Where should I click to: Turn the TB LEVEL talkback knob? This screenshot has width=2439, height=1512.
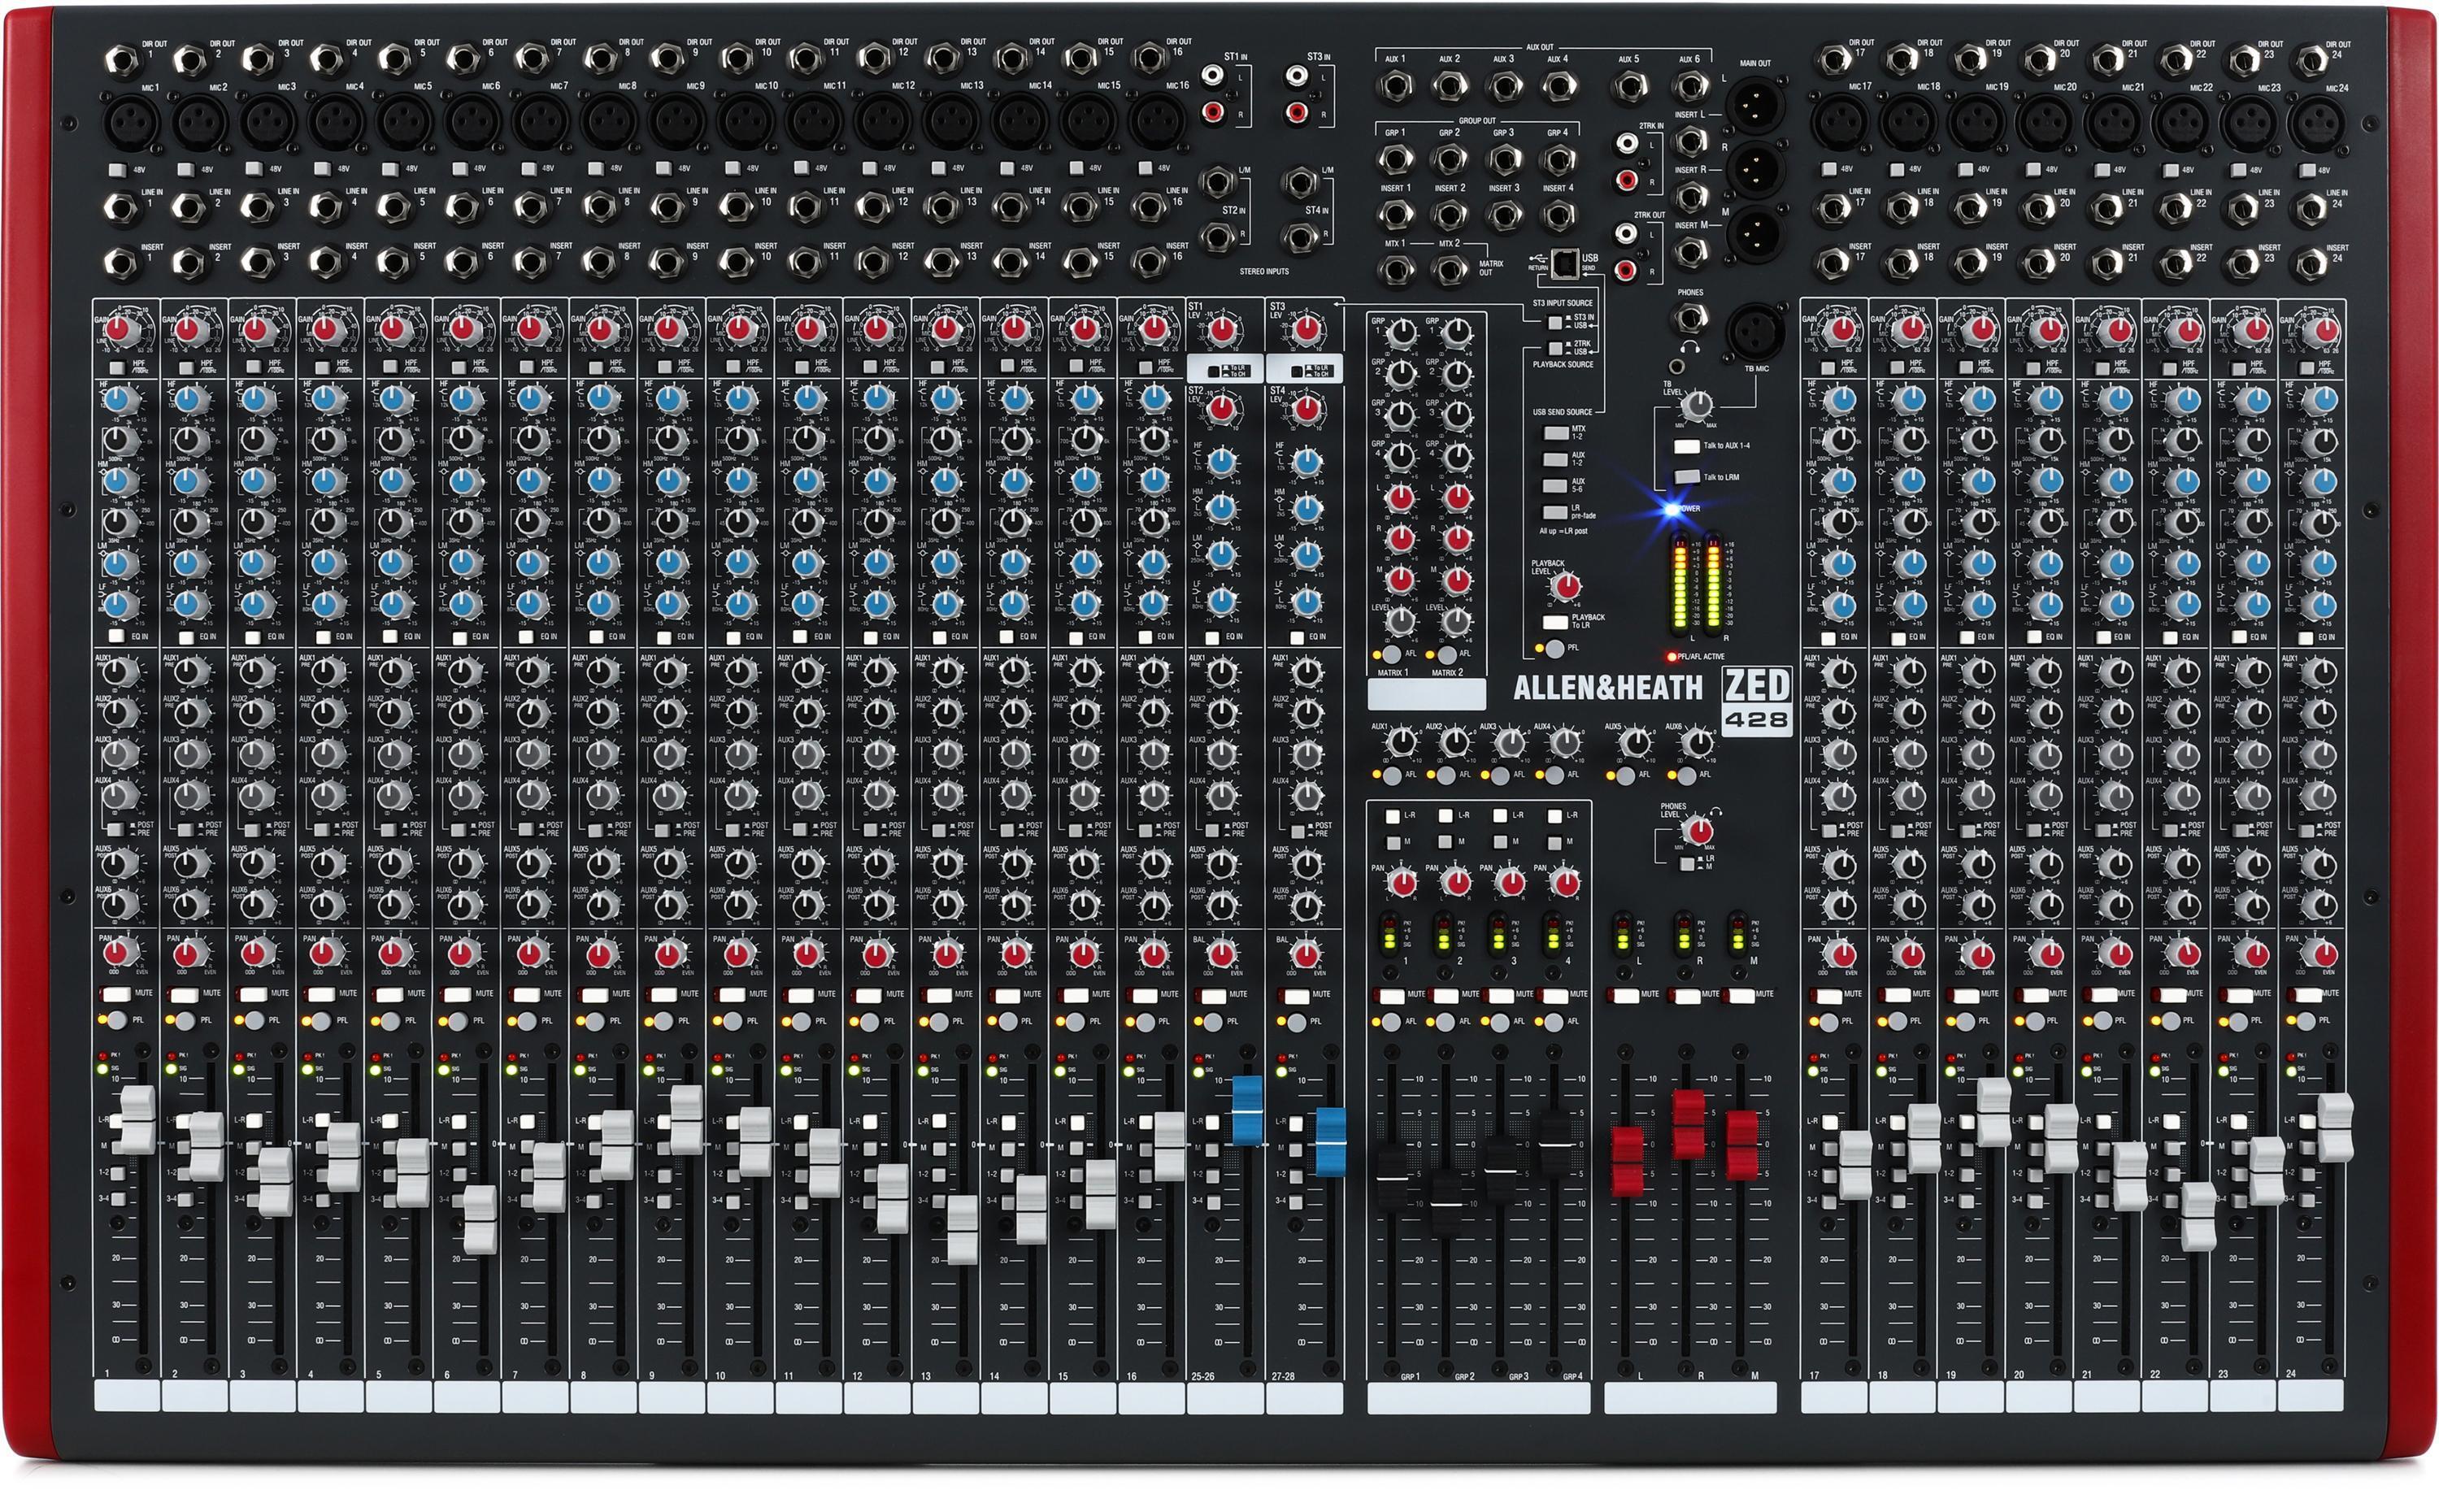1696,406
